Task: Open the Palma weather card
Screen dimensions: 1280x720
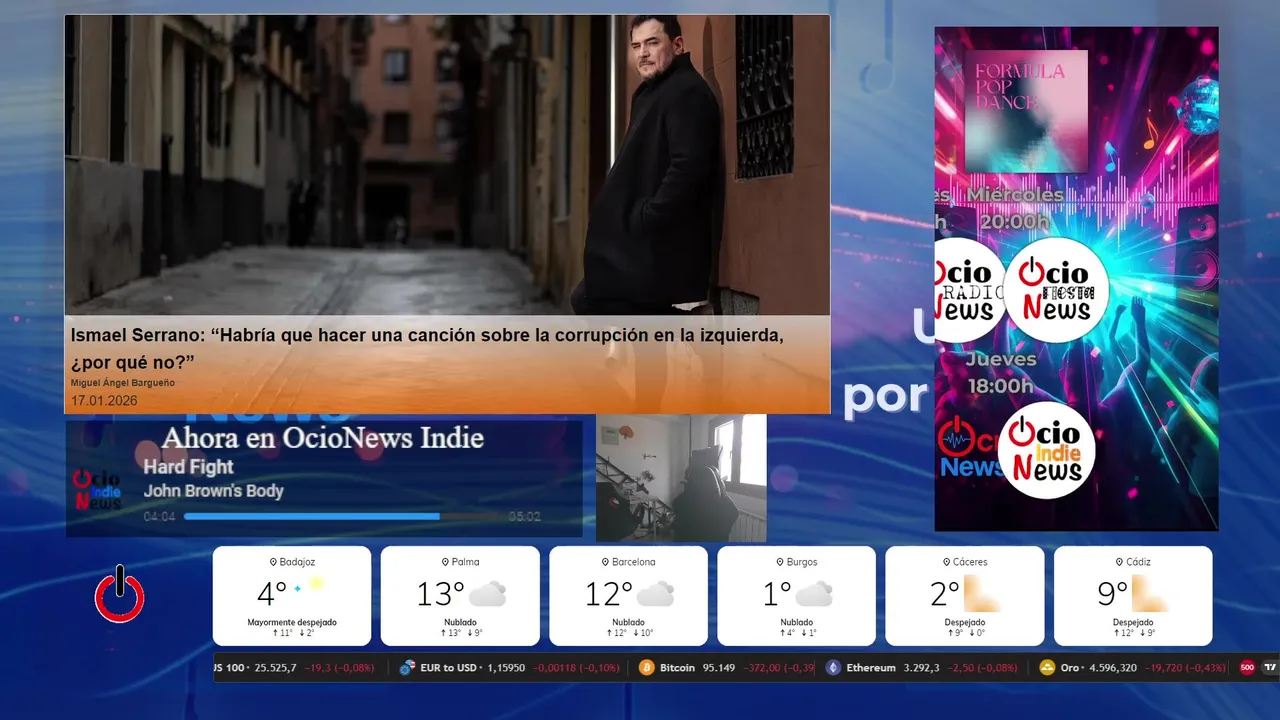Action: 460,596
